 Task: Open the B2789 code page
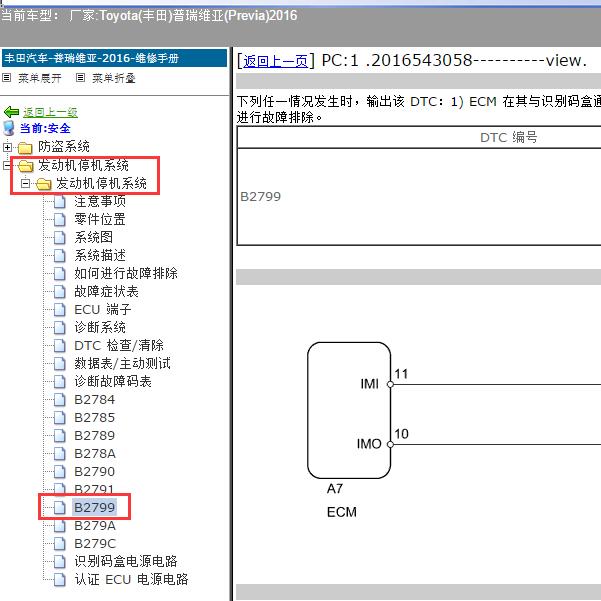pos(95,435)
